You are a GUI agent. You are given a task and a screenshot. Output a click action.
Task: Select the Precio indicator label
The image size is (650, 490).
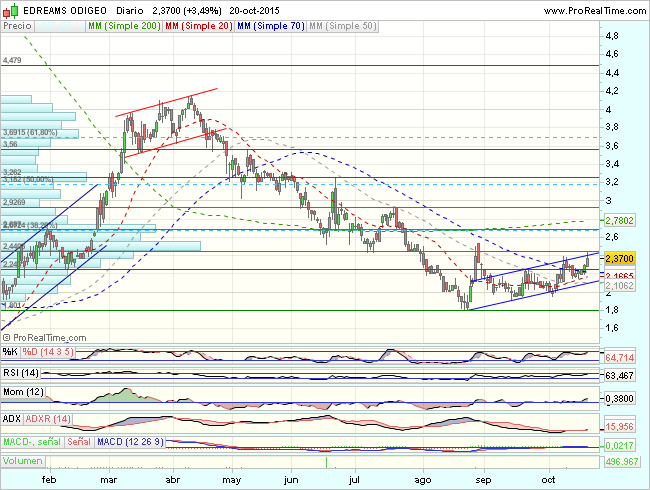17,26
